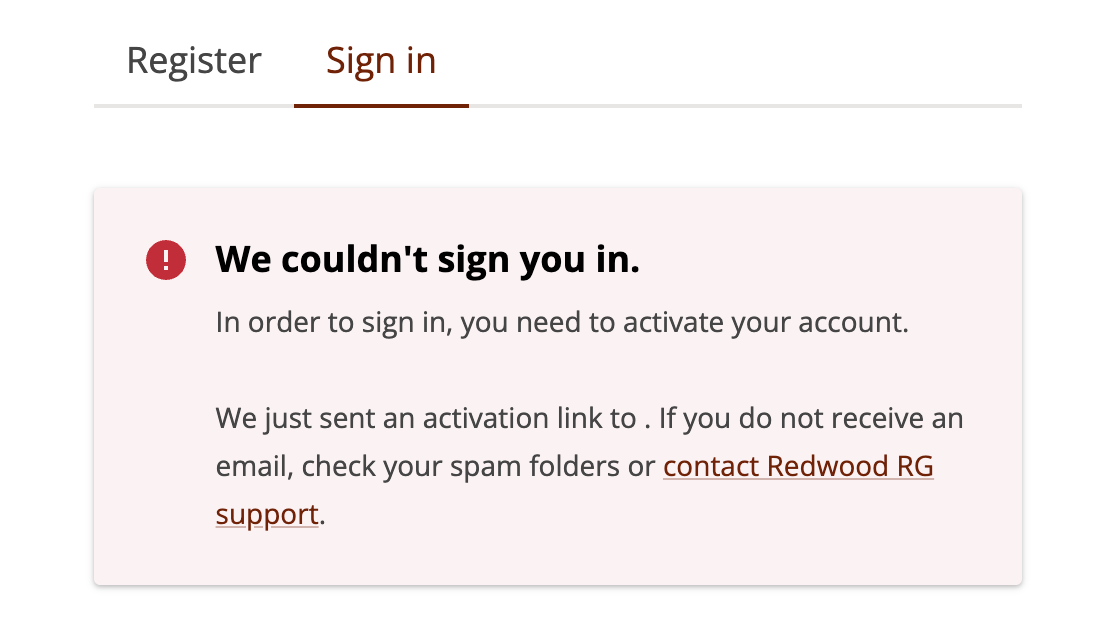Click the dark red underline beneath Sign in

coord(381,105)
